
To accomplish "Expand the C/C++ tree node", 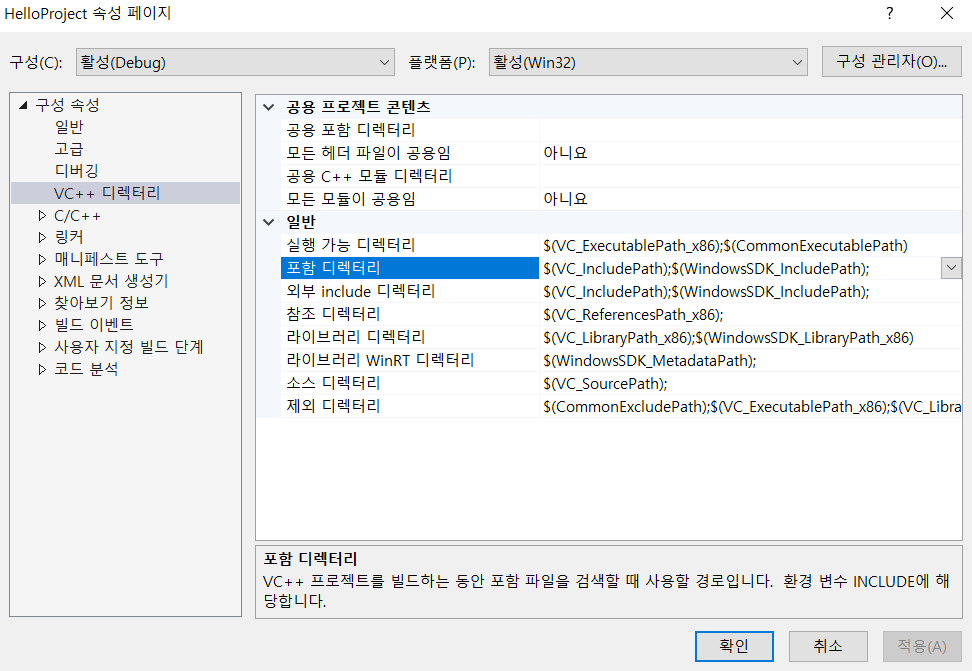I will tap(42, 216).
